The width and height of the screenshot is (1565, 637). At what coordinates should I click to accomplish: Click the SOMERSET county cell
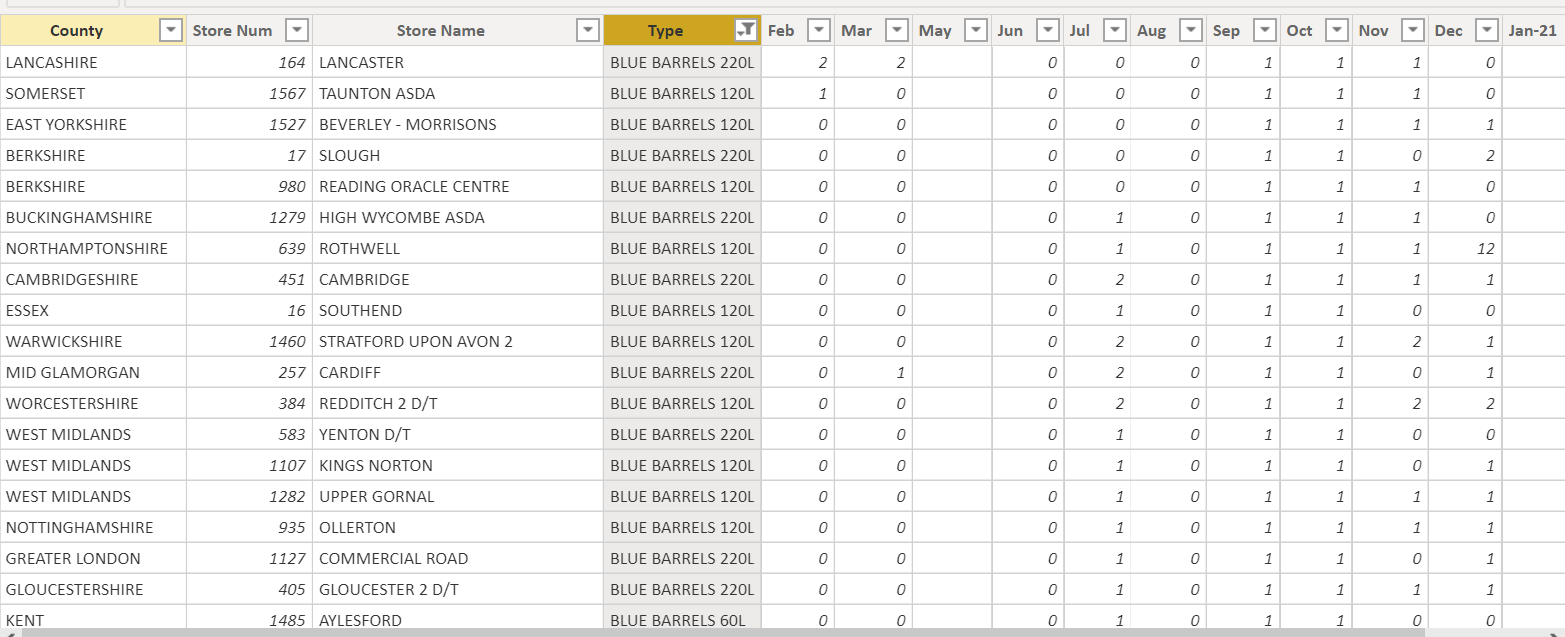tap(93, 93)
